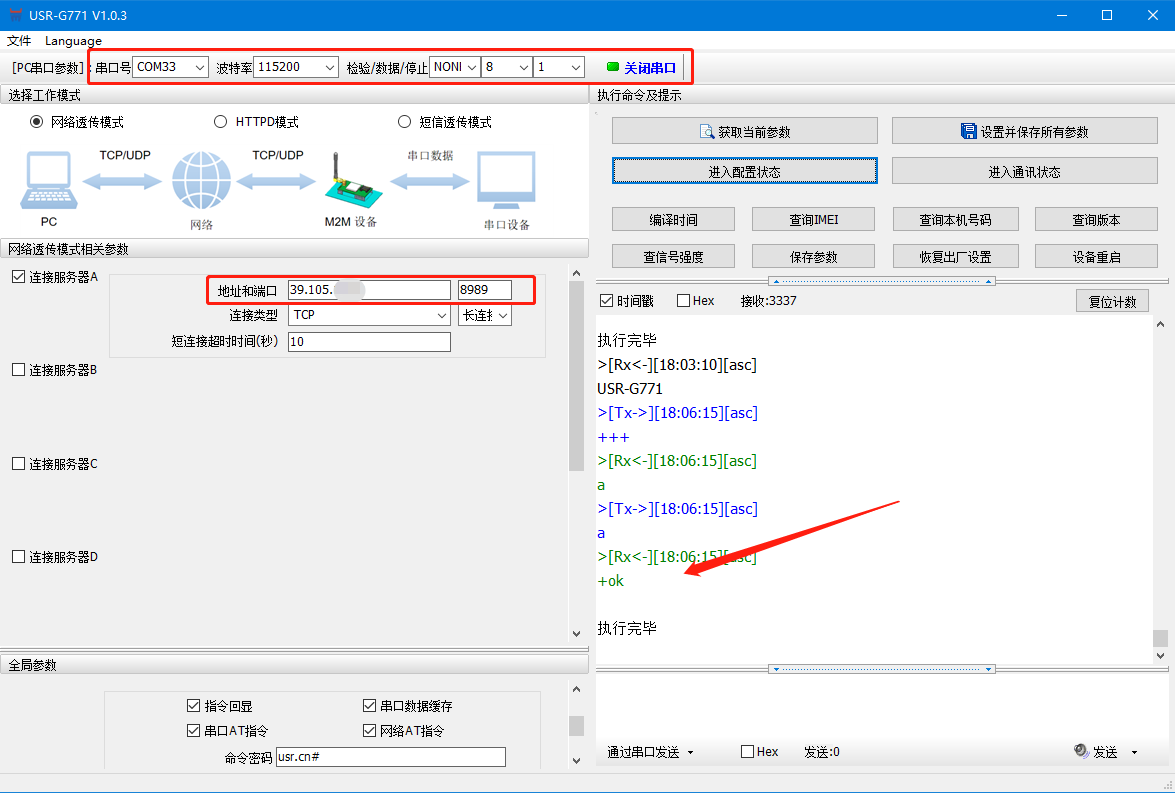The image size is (1175, 793).
Task: Enable the 连接服务器B checkbox
Action: pyautogui.click(x=18, y=370)
